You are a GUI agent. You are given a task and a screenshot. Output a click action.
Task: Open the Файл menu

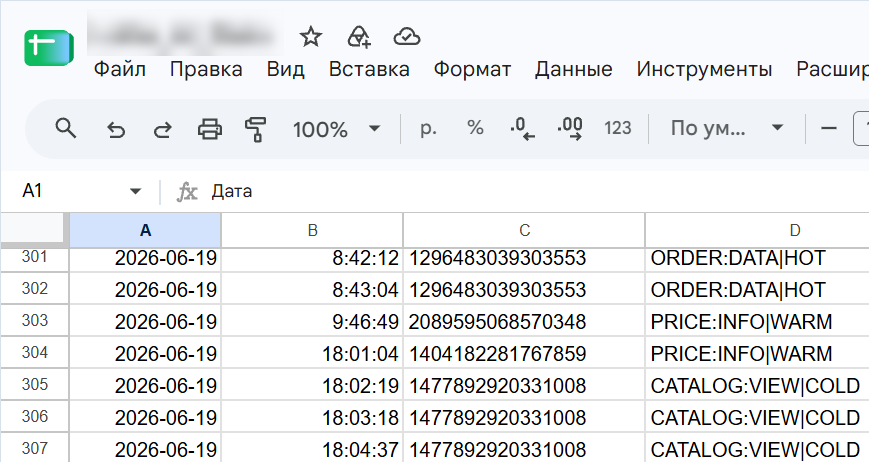(120, 70)
